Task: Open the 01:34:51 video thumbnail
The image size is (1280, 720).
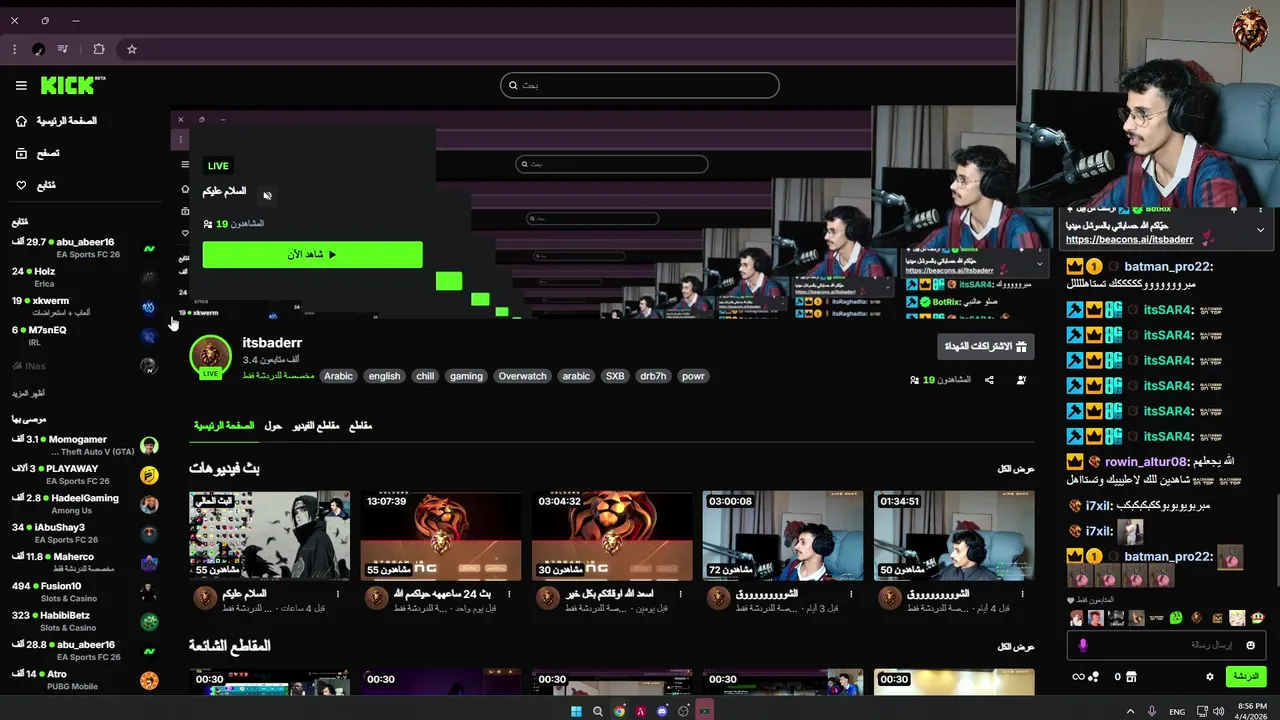Action: tap(954, 535)
